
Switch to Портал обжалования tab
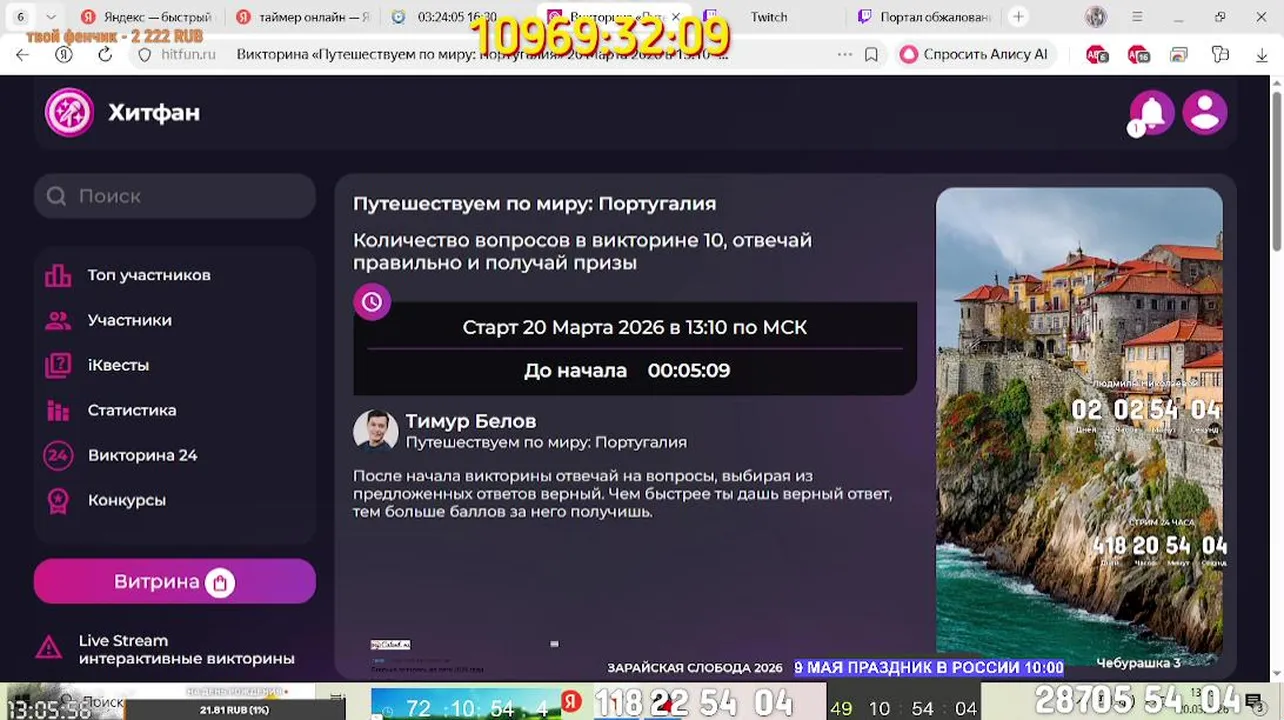pyautogui.click(x=925, y=17)
